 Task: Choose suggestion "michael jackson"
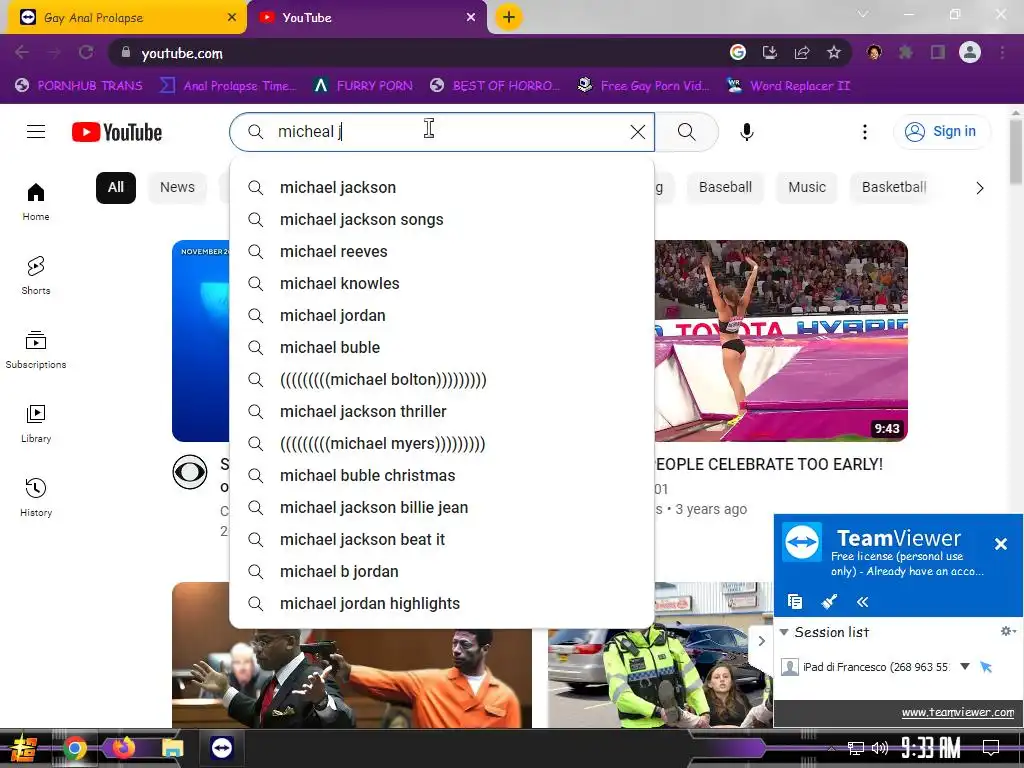tap(442, 187)
